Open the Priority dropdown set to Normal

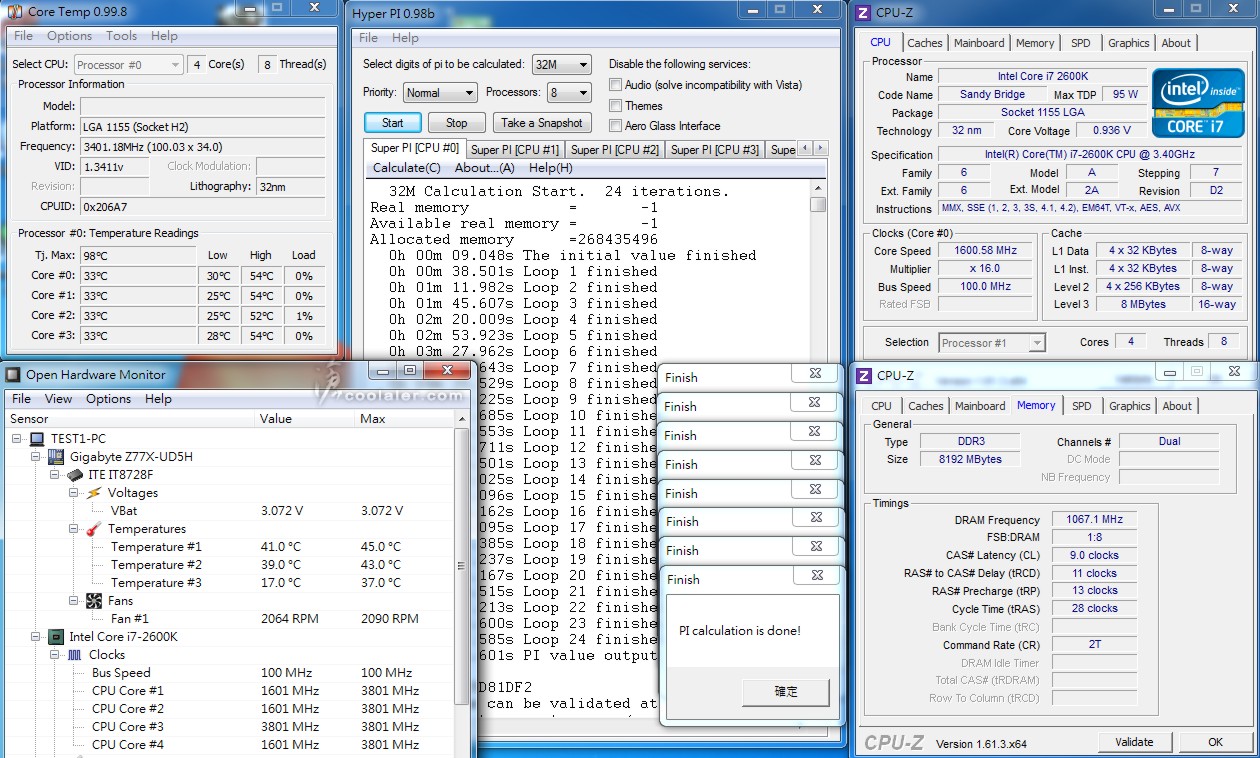(x=440, y=93)
